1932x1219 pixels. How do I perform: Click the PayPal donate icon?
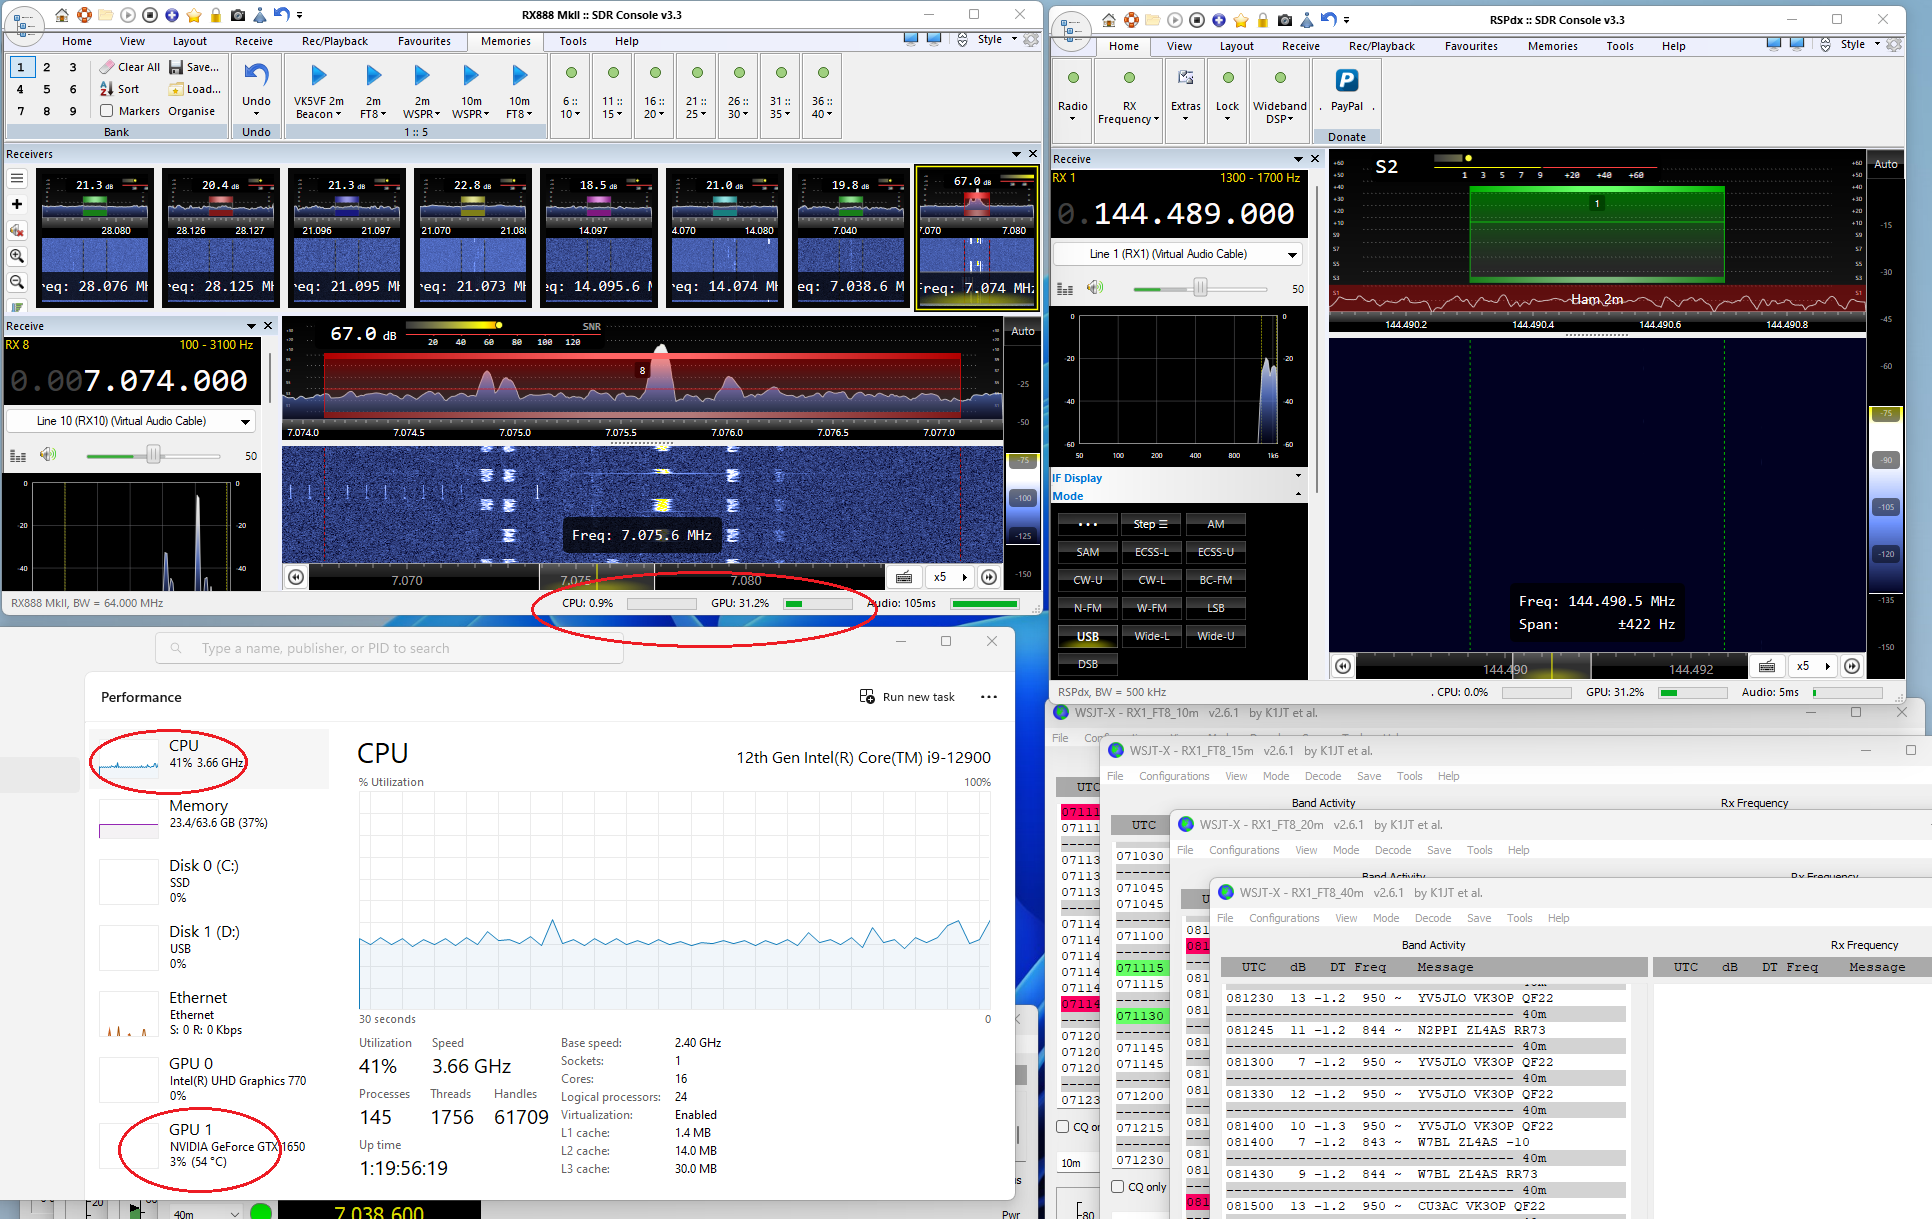[1346, 82]
